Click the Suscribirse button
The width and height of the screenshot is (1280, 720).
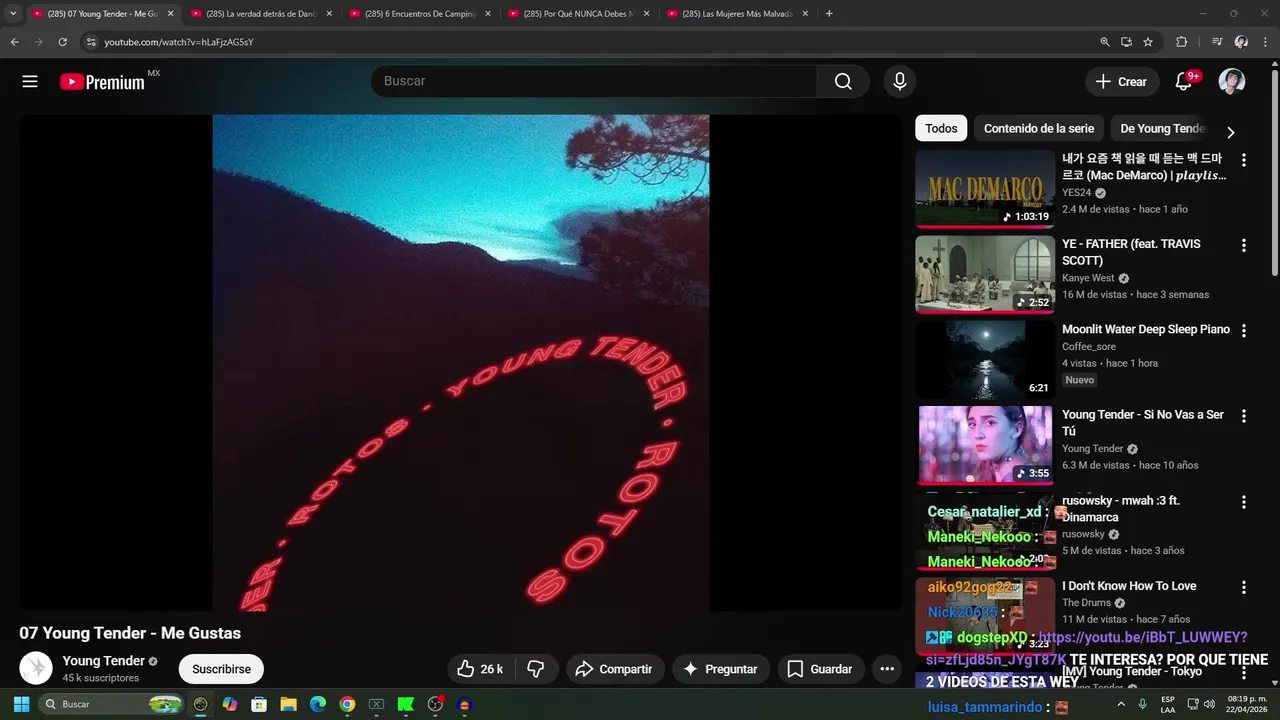(221, 669)
